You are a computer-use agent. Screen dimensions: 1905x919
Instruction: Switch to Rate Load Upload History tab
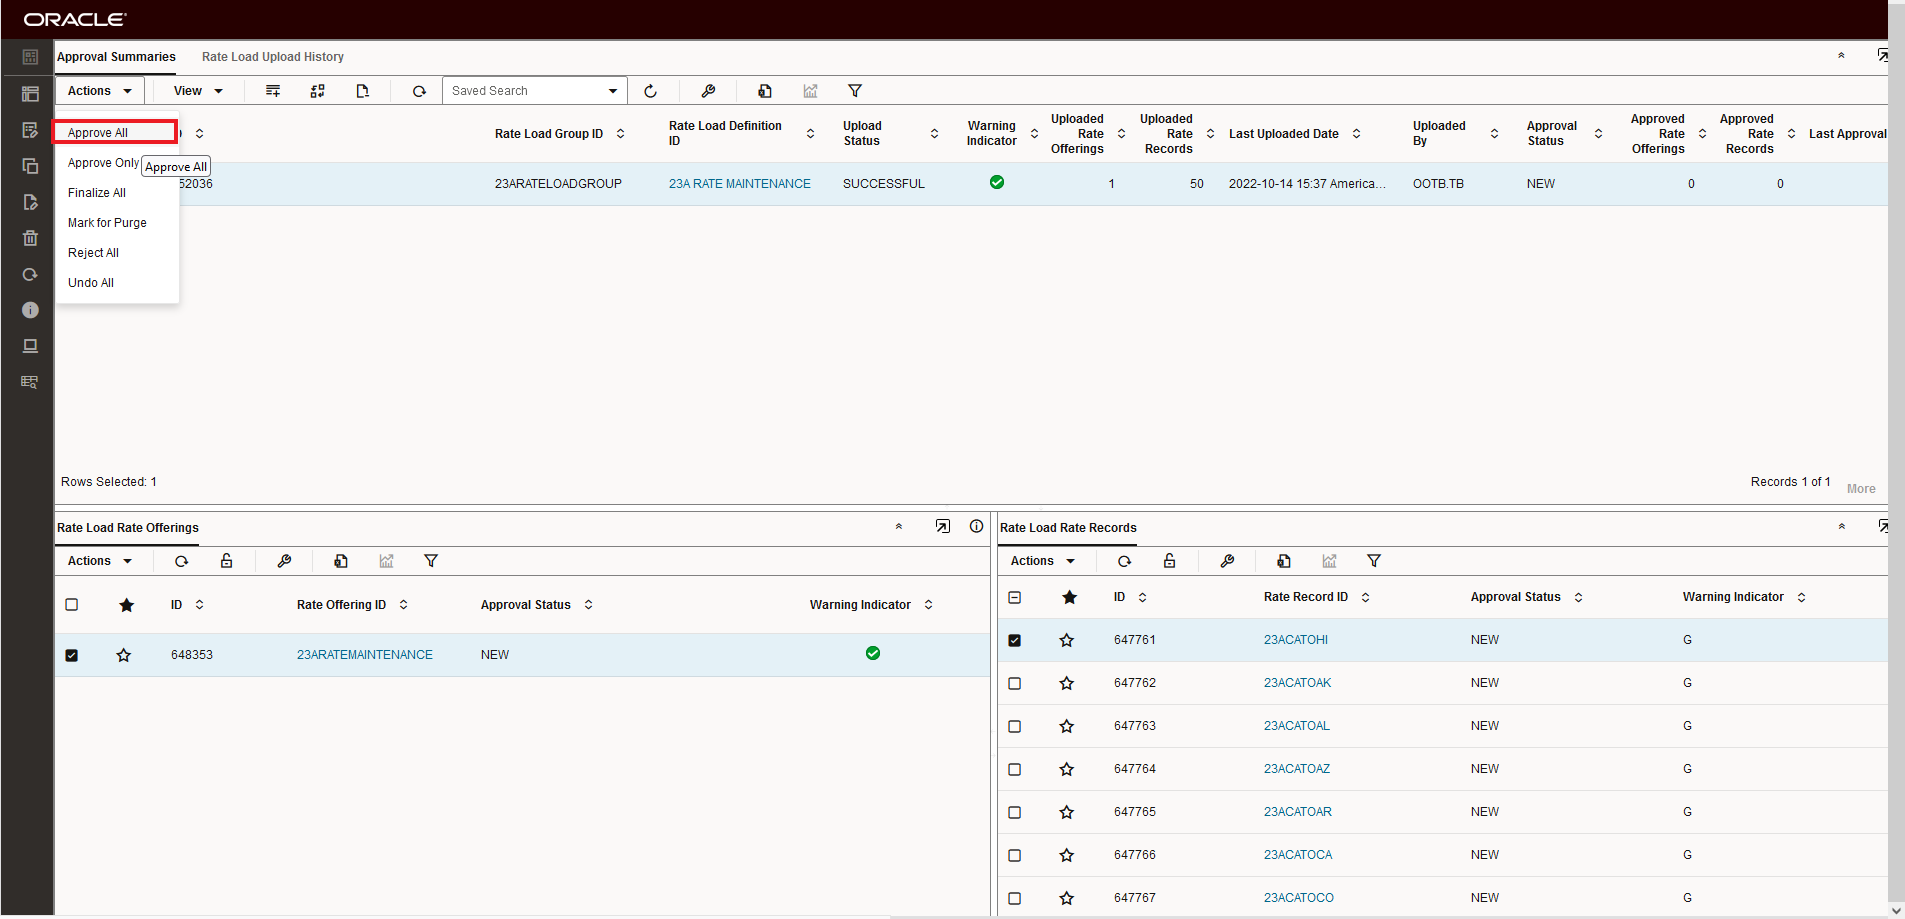273,57
